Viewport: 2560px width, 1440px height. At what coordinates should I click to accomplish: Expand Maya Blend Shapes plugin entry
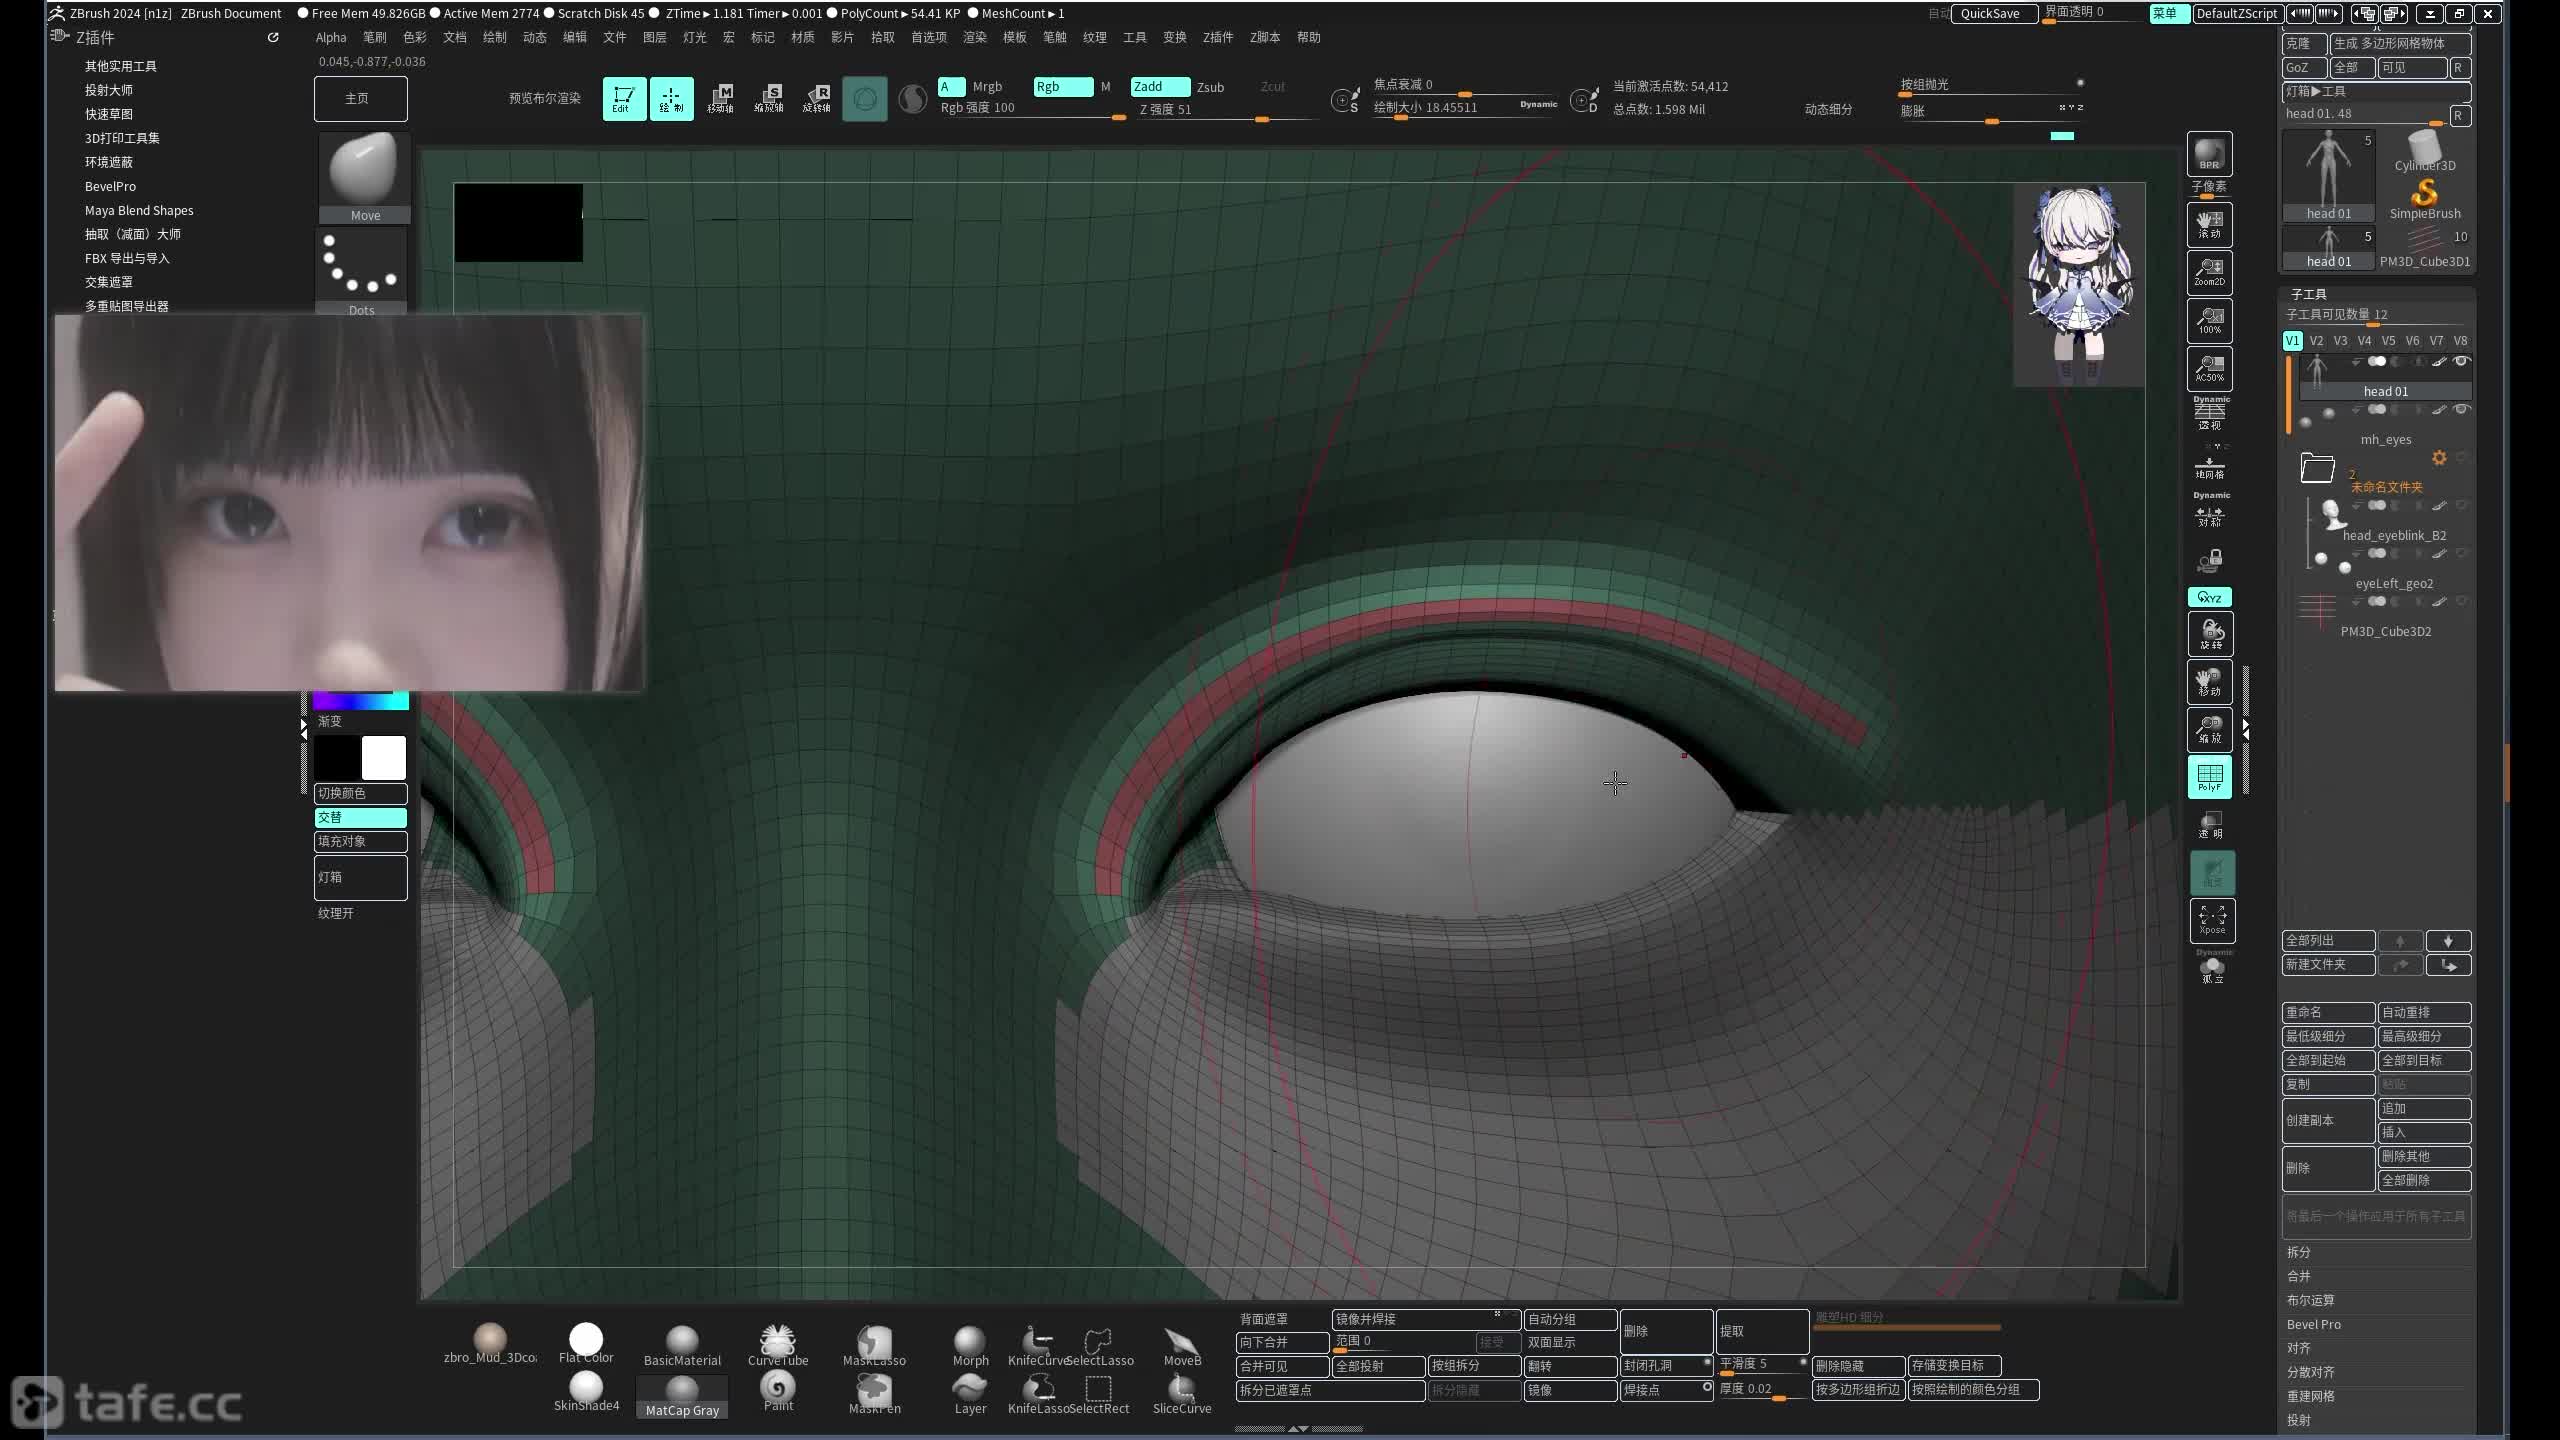139,210
